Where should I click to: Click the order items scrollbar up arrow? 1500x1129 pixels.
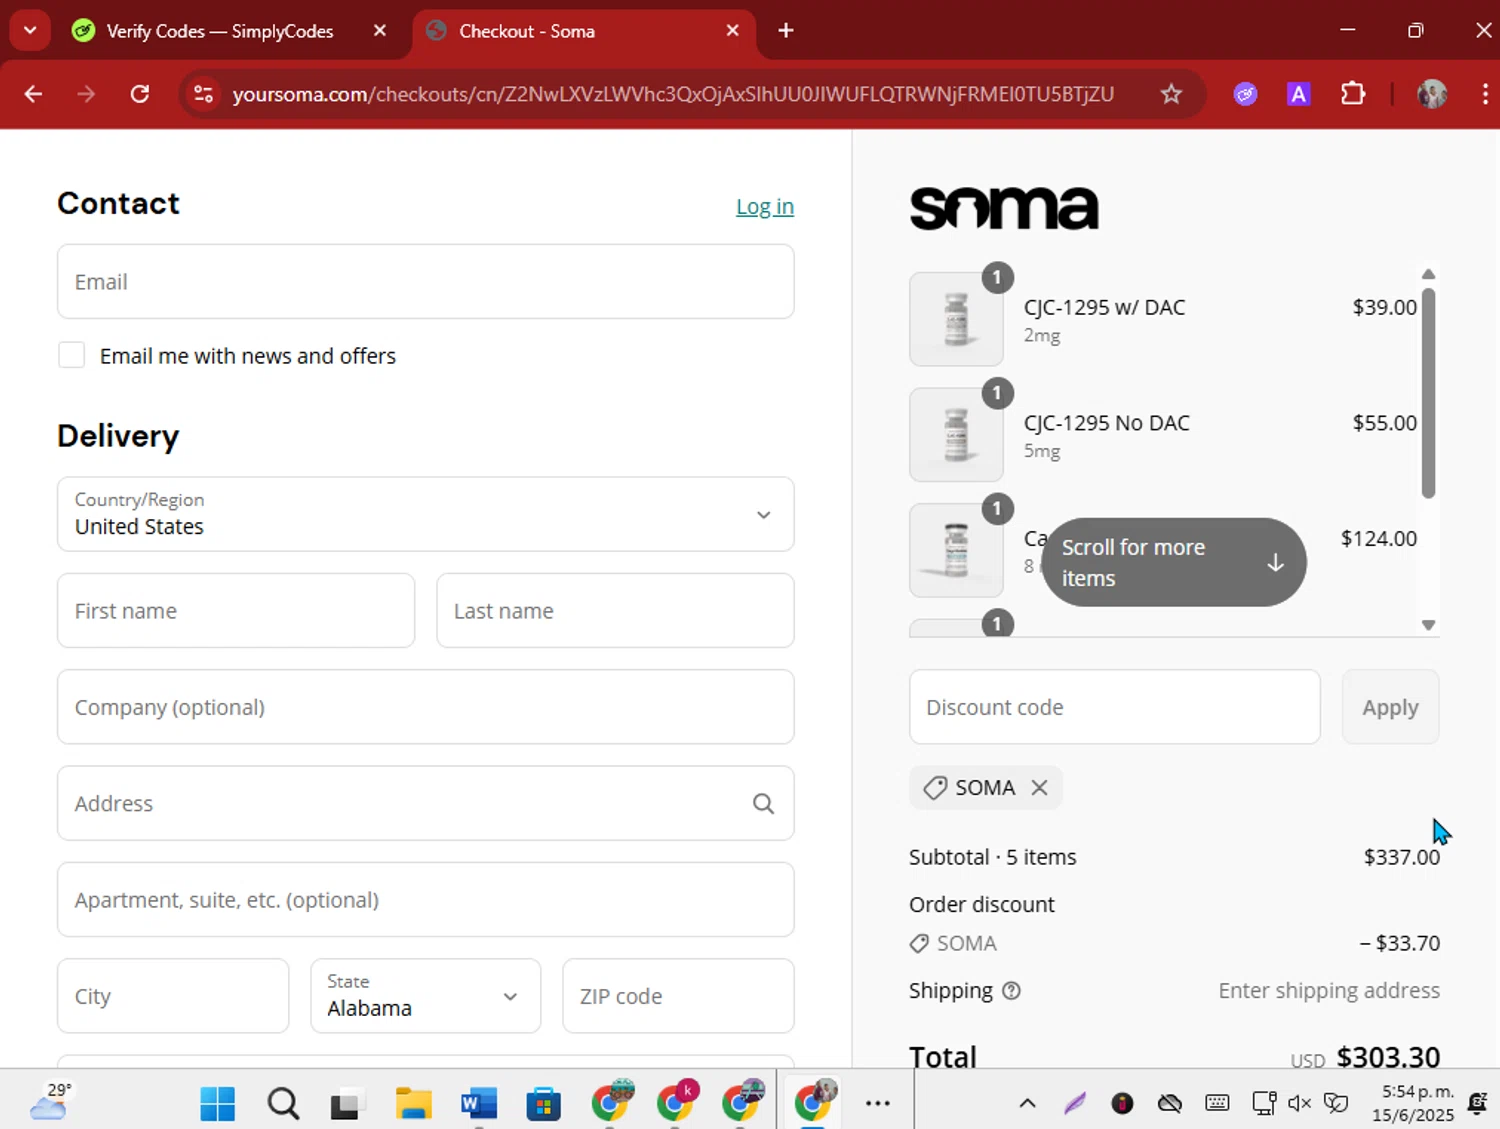pos(1428,274)
